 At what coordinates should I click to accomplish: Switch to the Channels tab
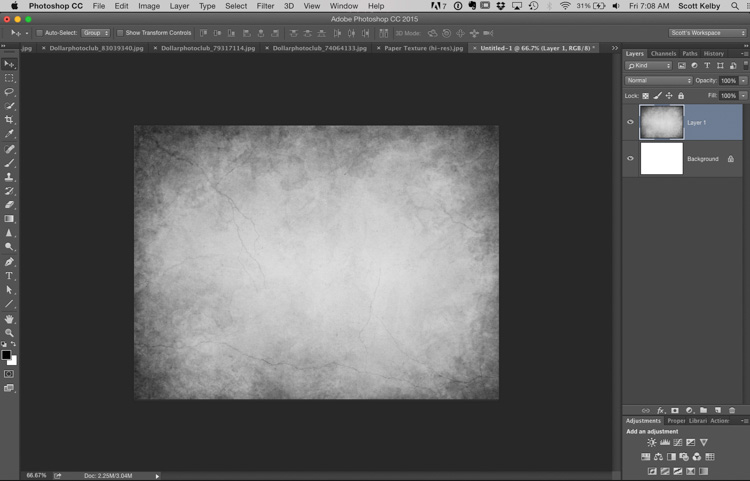pos(663,53)
